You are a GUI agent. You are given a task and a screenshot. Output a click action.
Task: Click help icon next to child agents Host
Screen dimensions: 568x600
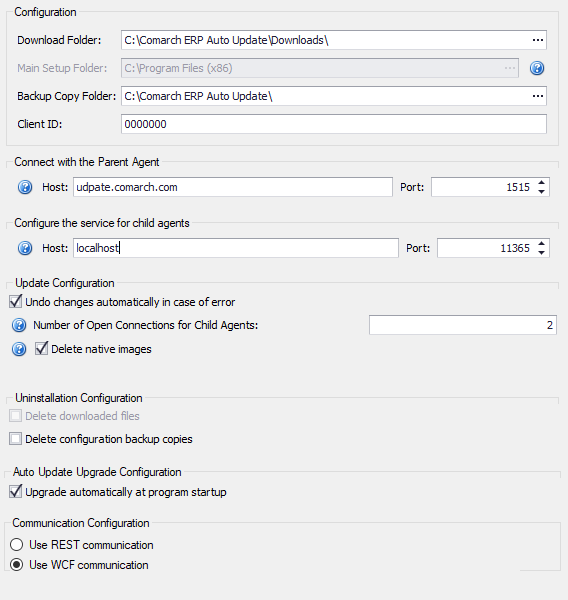point(25,248)
